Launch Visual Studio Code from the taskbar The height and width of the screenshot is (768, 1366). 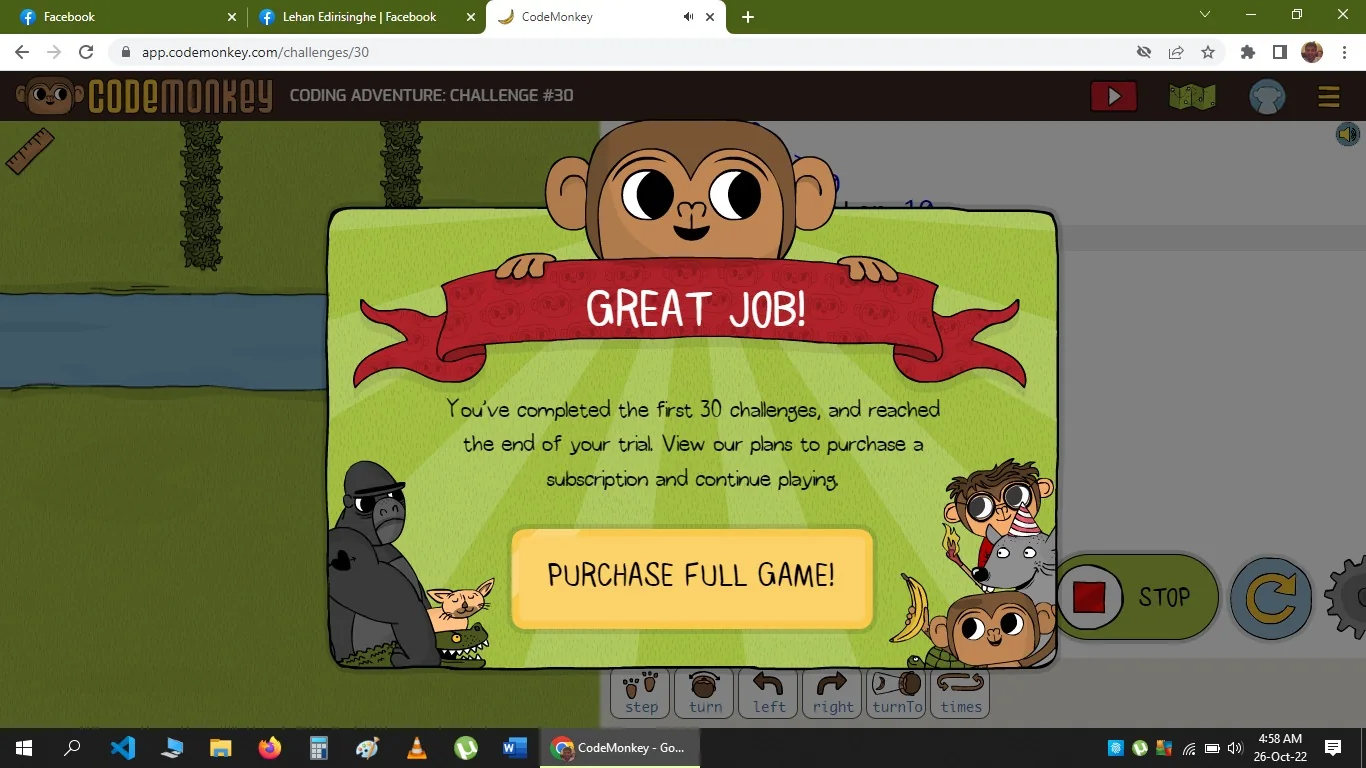(122, 747)
